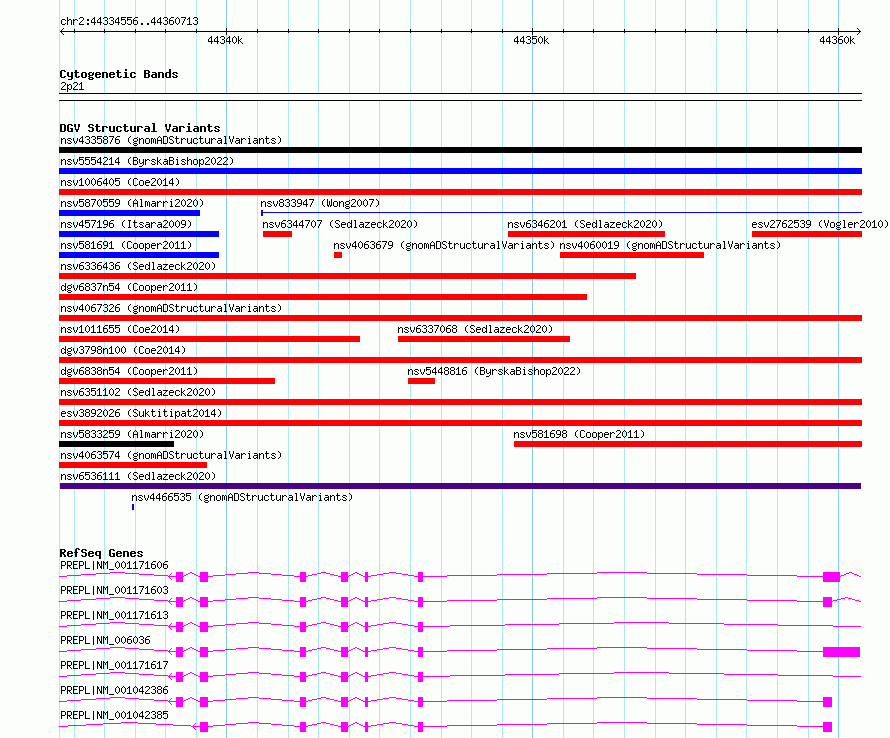Click the purple nsv6536111 variant bar
This screenshot has width=890, height=738.
pos(460,487)
